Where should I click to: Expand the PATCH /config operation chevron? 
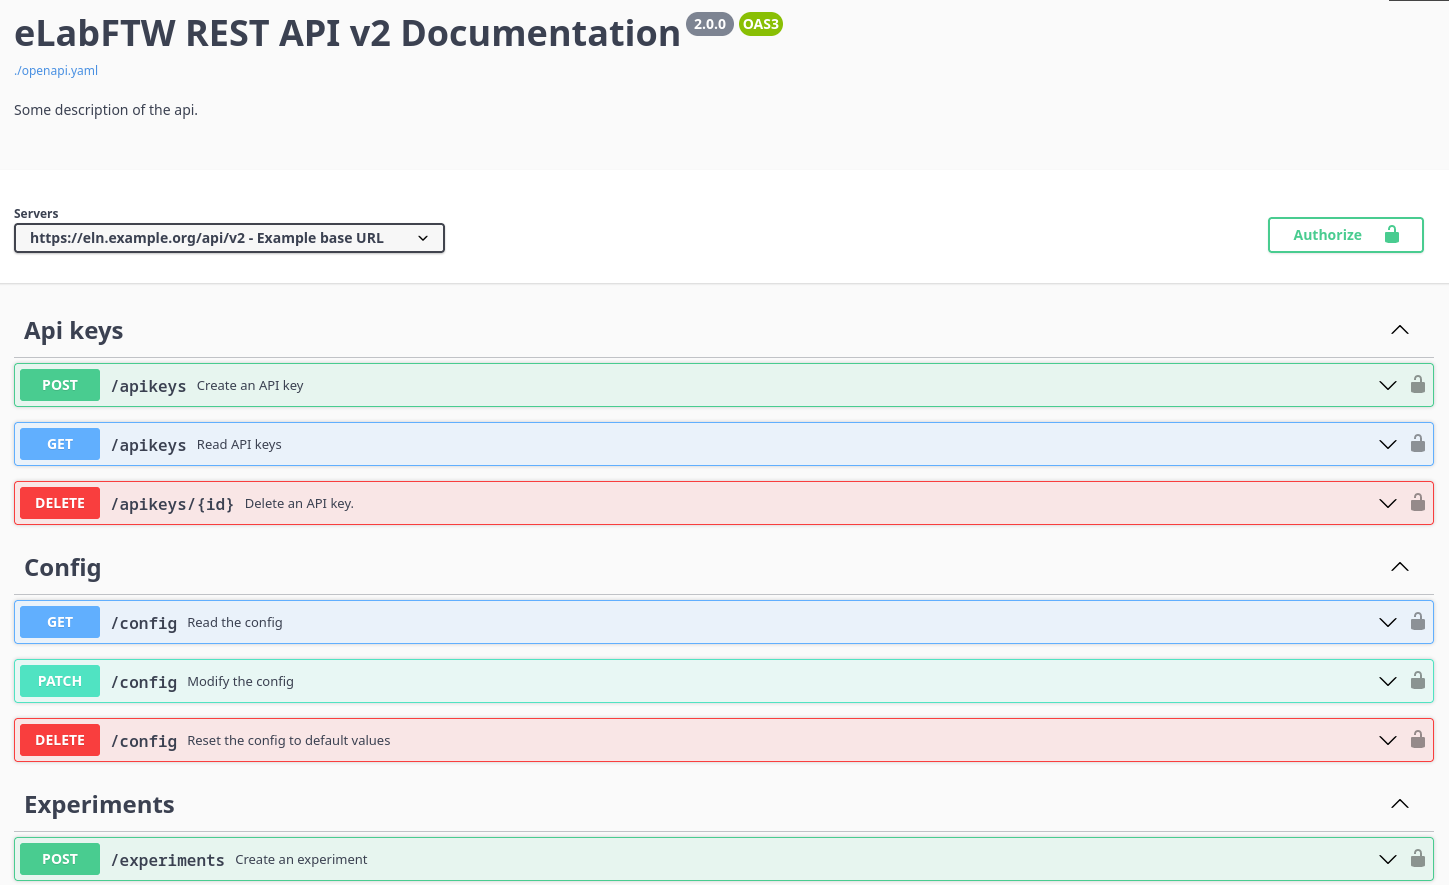click(x=1388, y=681)
